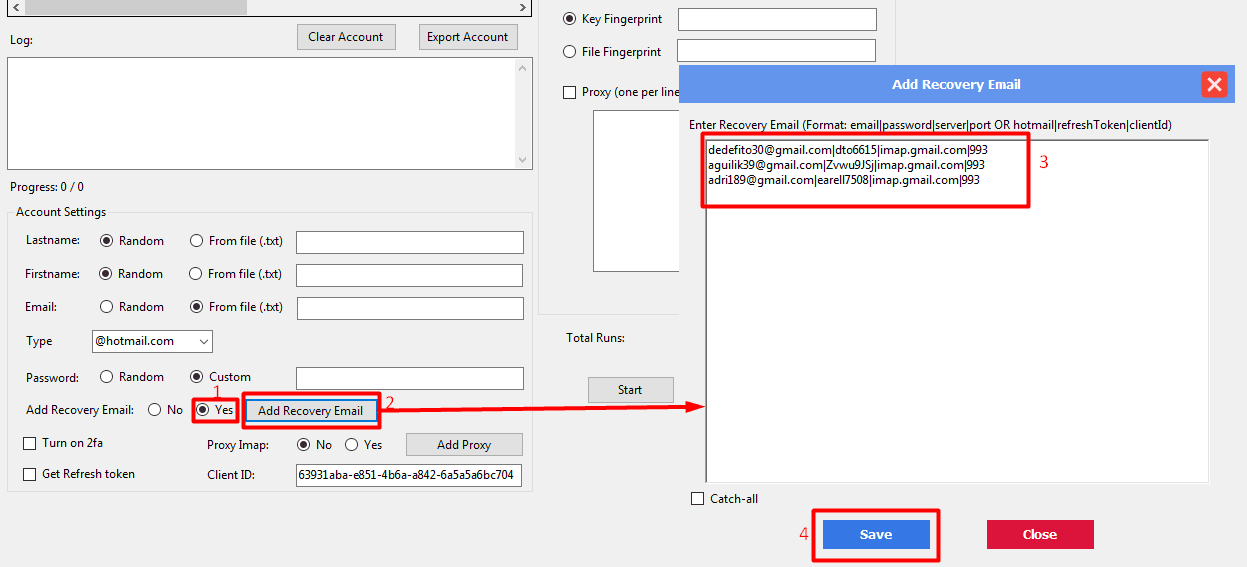Select Random for Password
The height and width of the screenshot is (567, 1247).
[x=107, y=377]
